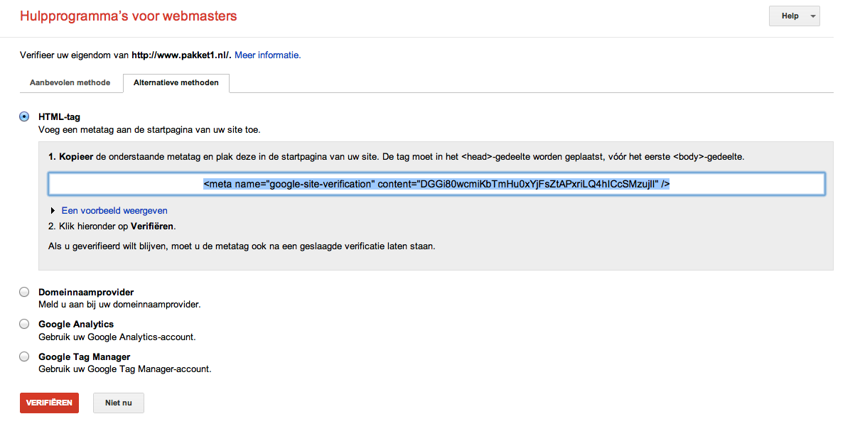This screenshot has width=855, height=436.
Task: Choose the Domeinnaamprovider radio button
Action: (x=24, y=292)
